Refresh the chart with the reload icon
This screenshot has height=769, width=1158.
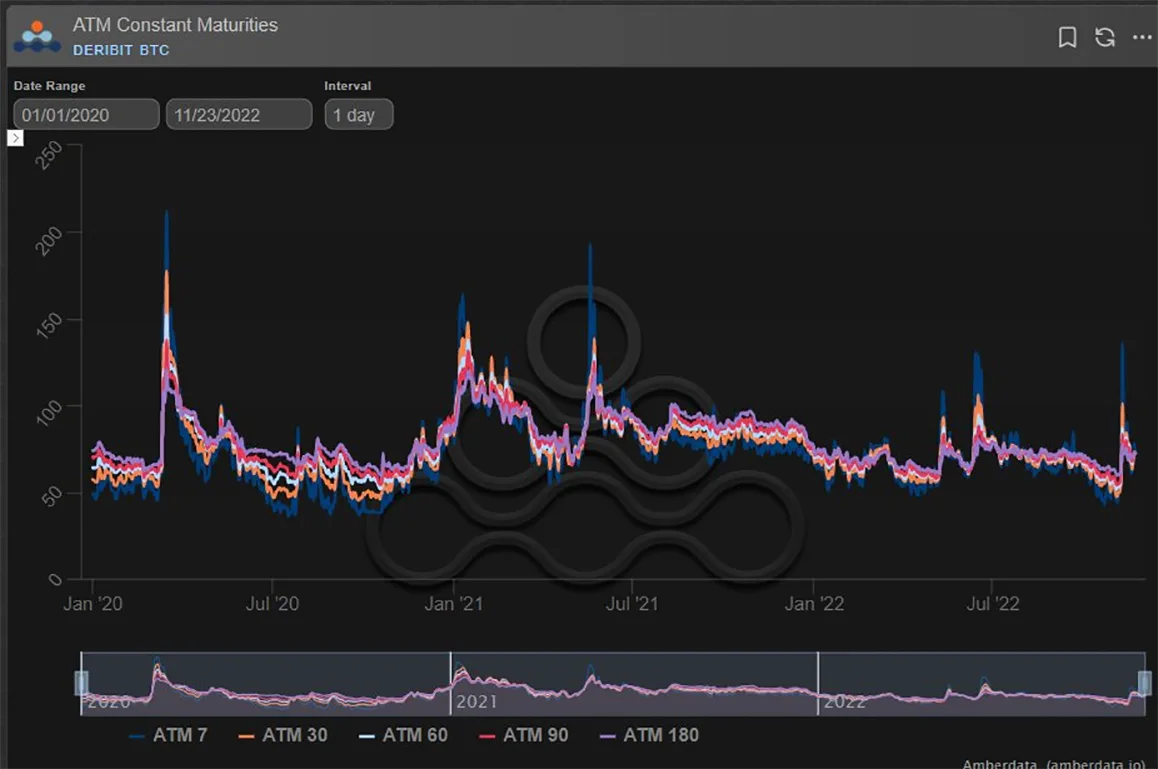[x=1105, y=37]
